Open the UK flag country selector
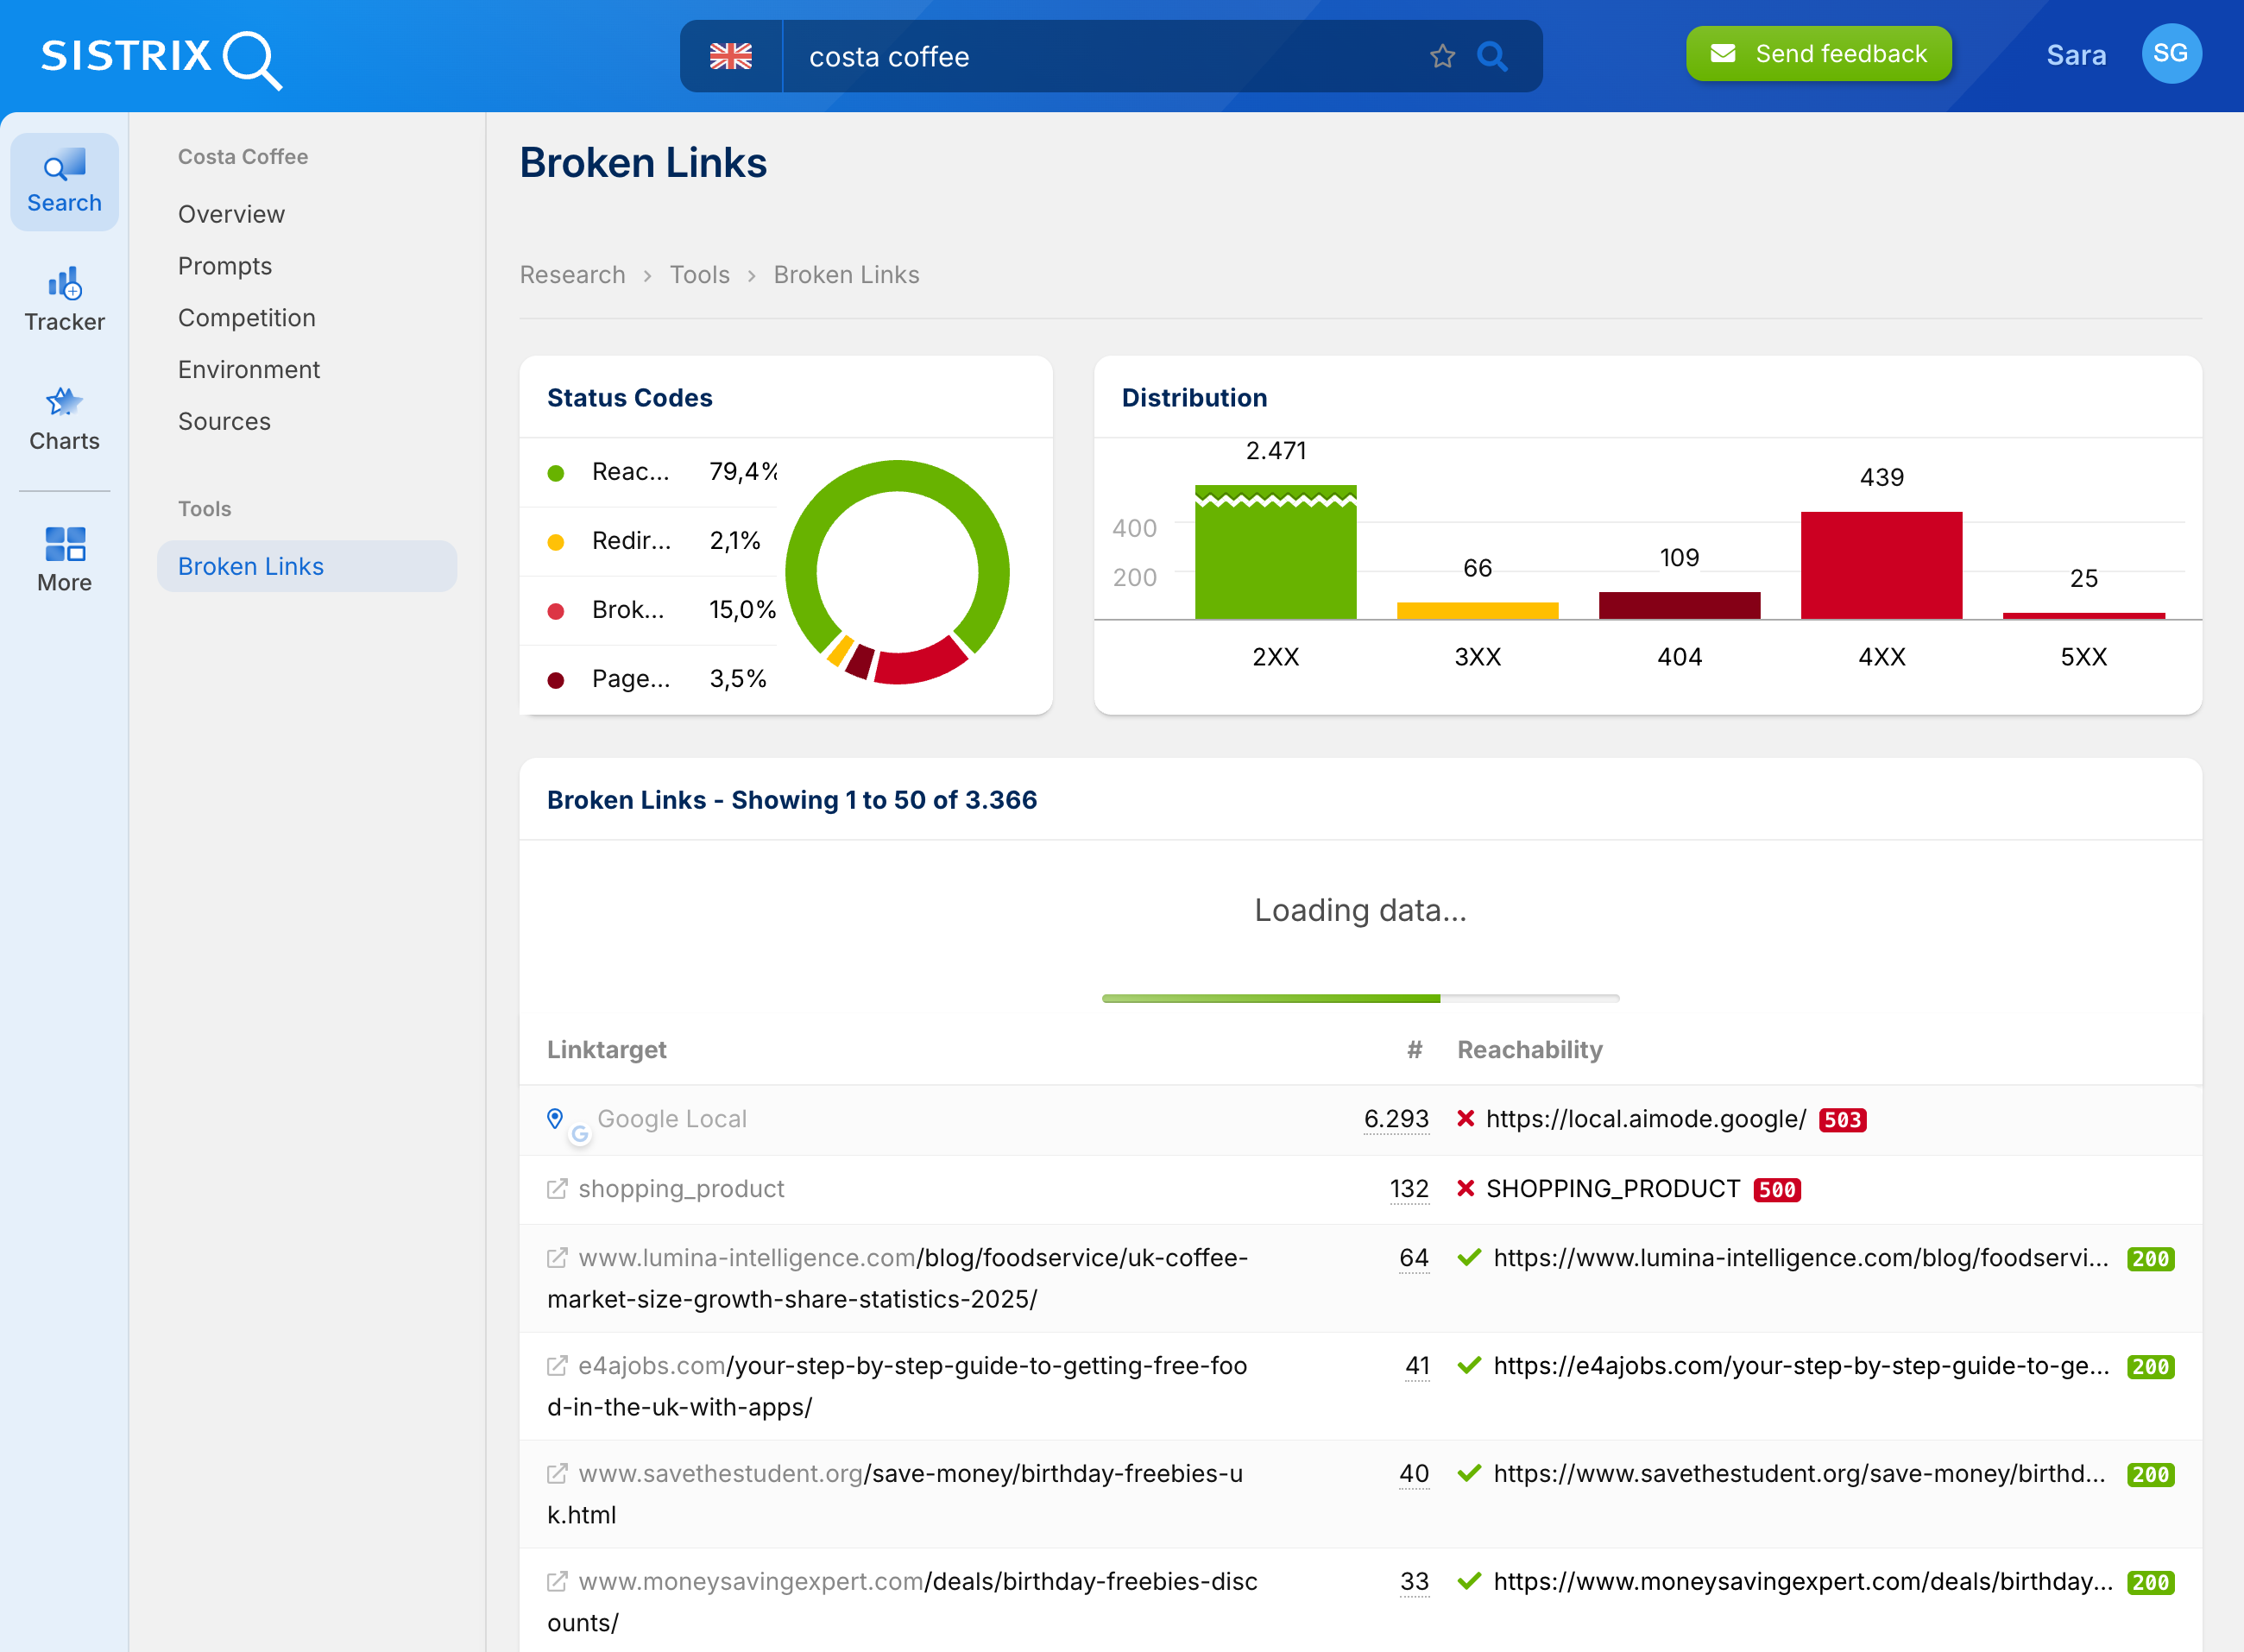Screen dimensions: 2244x1652 click(x=731, y=57)
